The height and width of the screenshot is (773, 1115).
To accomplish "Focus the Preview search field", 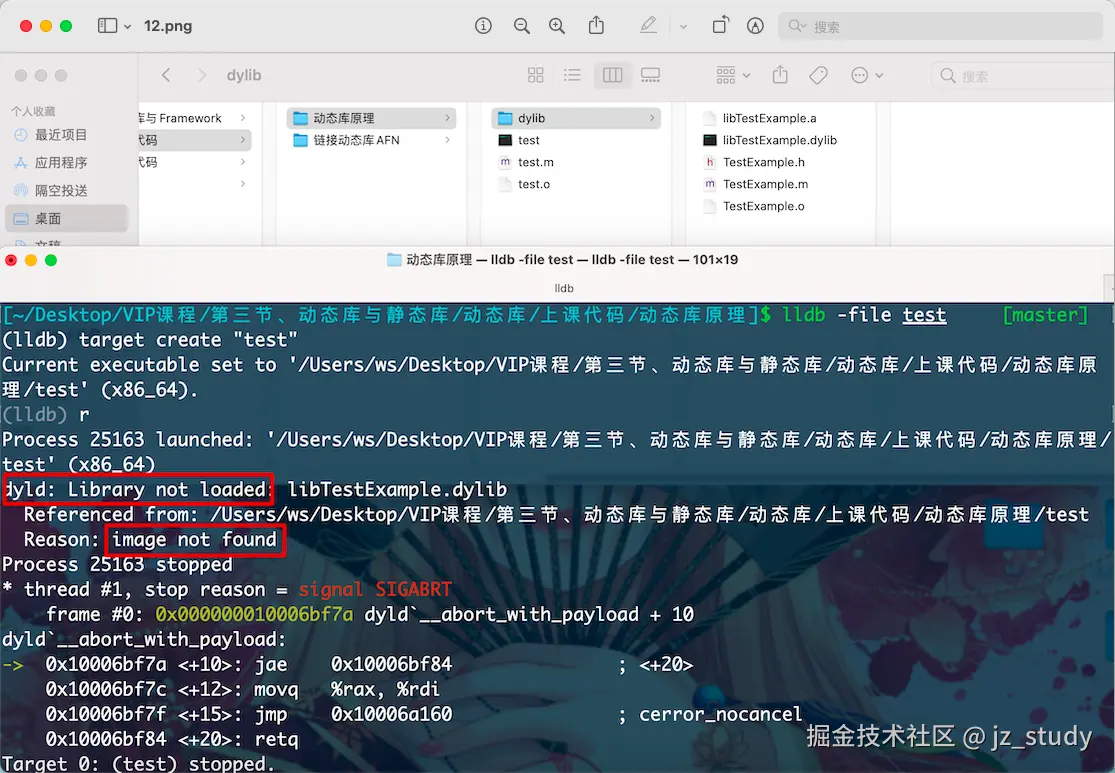I will [x=940, y=26].
